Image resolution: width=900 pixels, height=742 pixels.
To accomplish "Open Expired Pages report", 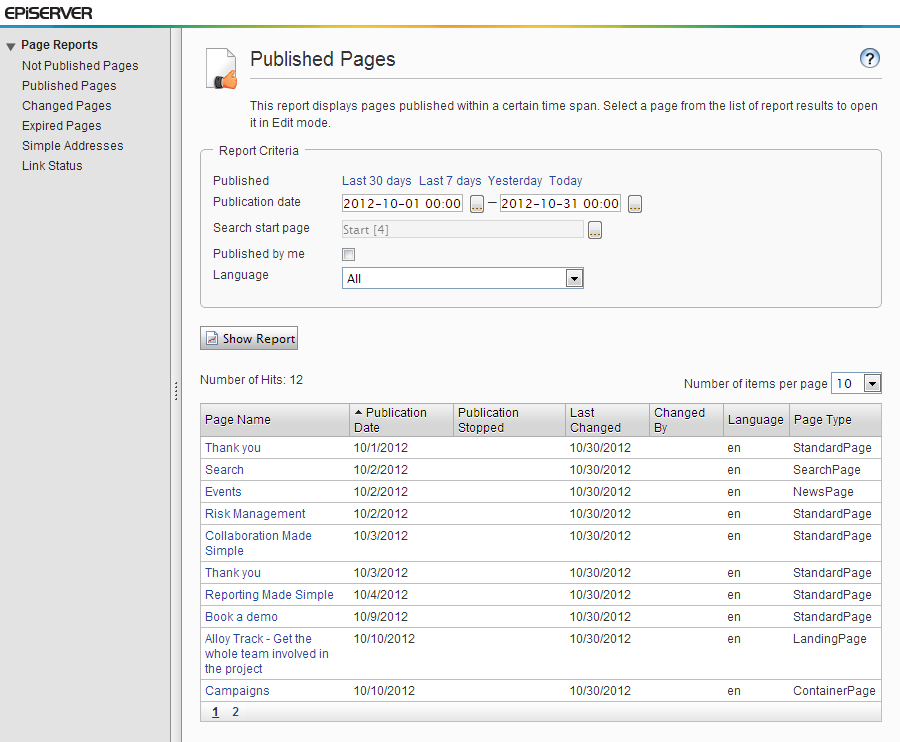I will click(x=61, y=126).
